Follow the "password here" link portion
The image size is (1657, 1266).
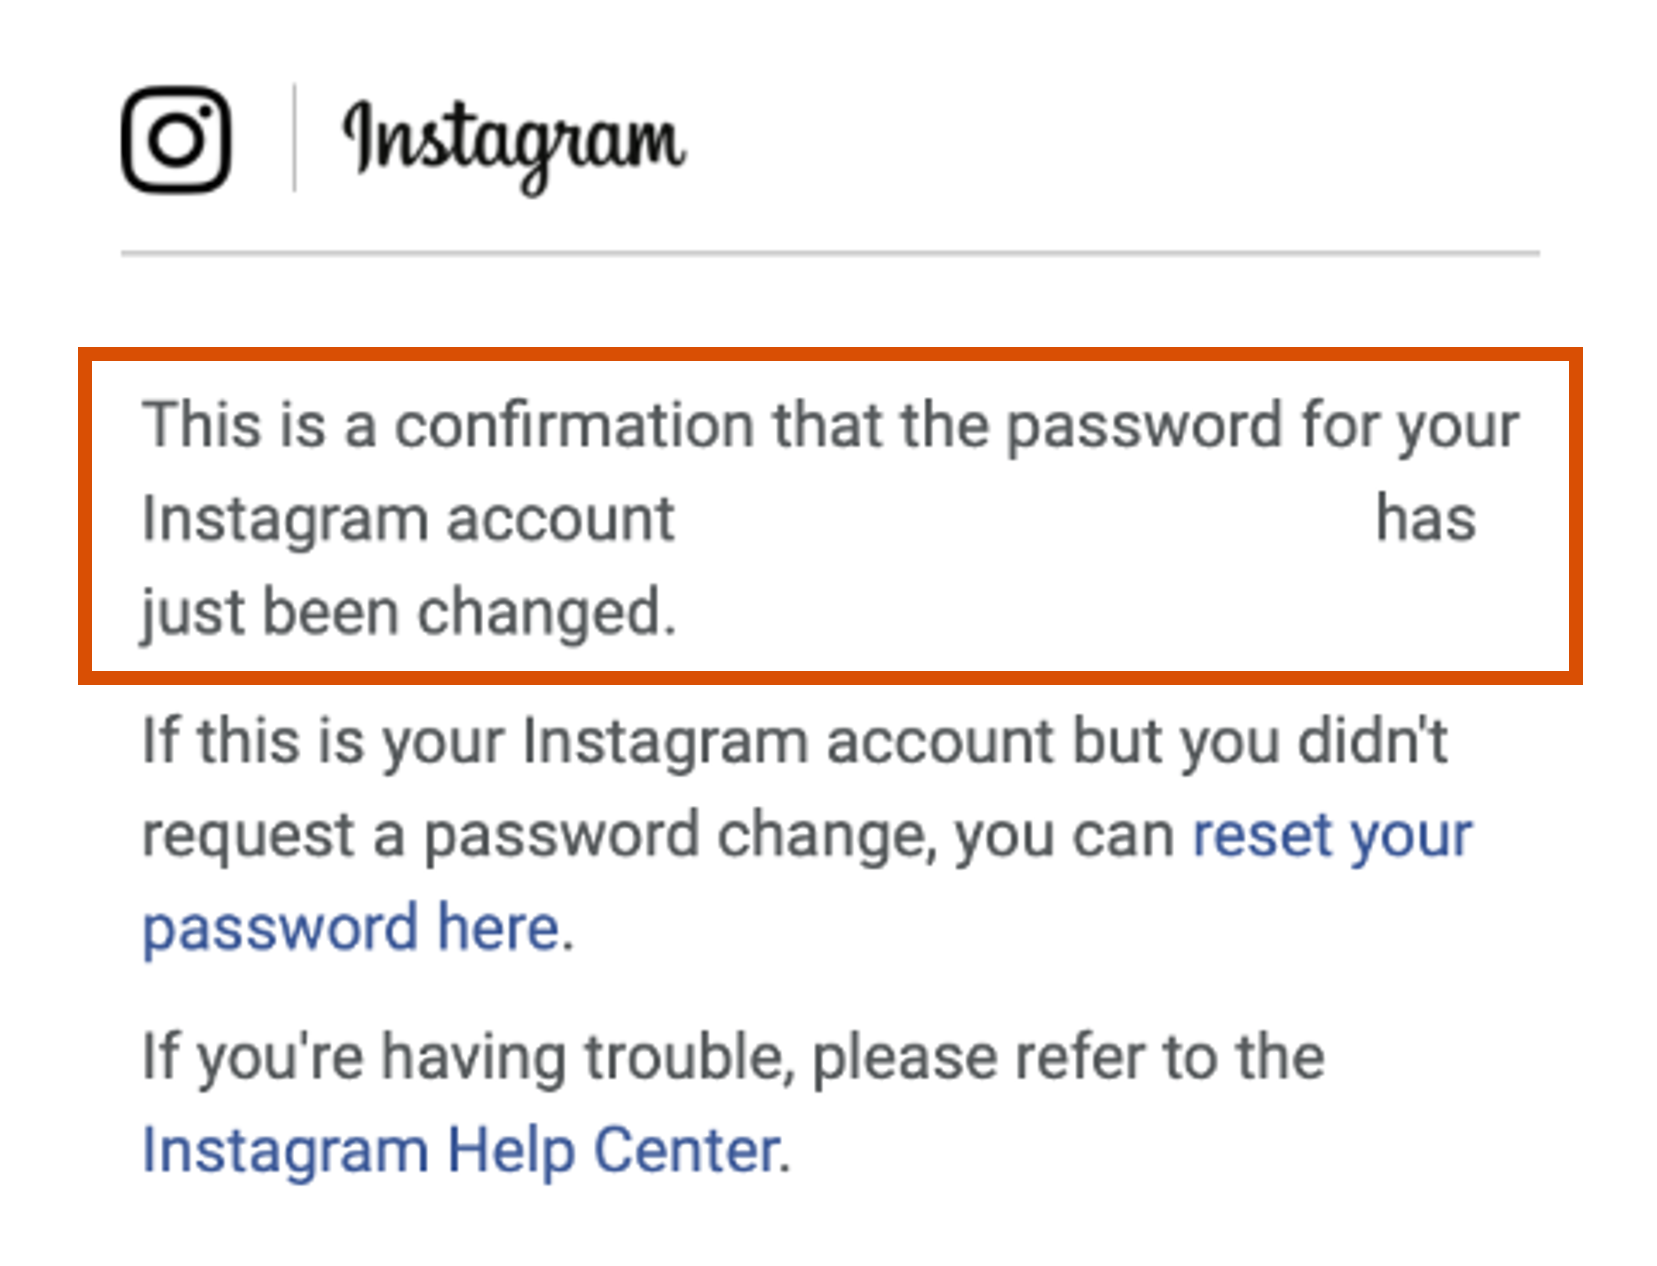pos(351,927)
